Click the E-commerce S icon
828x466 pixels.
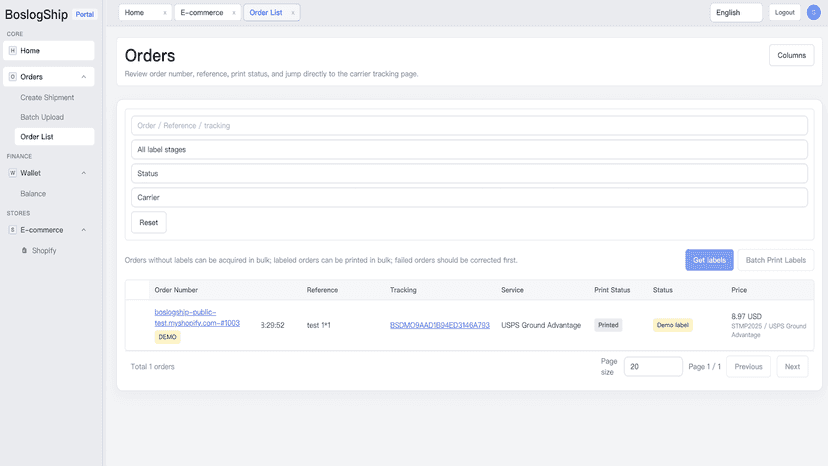13,230
